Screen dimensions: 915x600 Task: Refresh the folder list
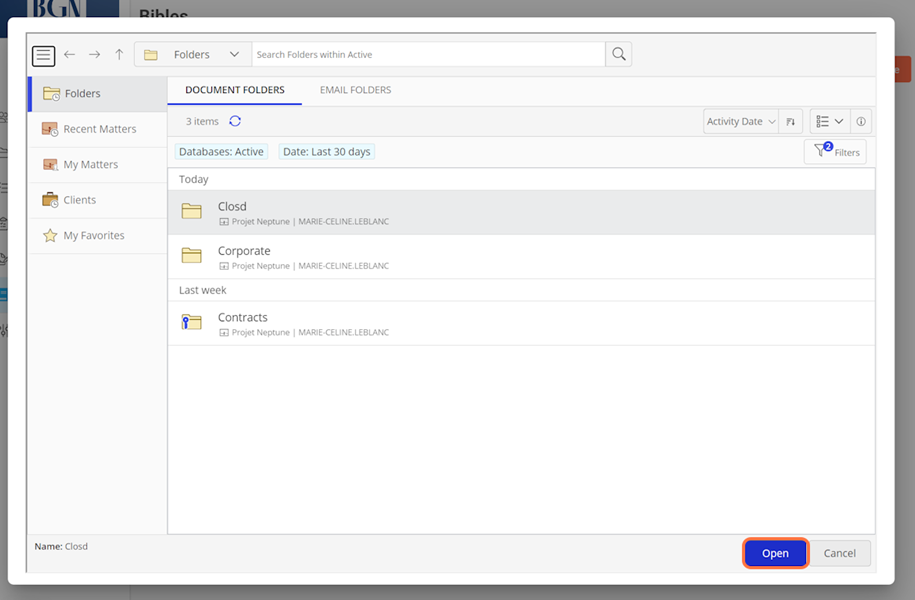[x=235, y=121]
